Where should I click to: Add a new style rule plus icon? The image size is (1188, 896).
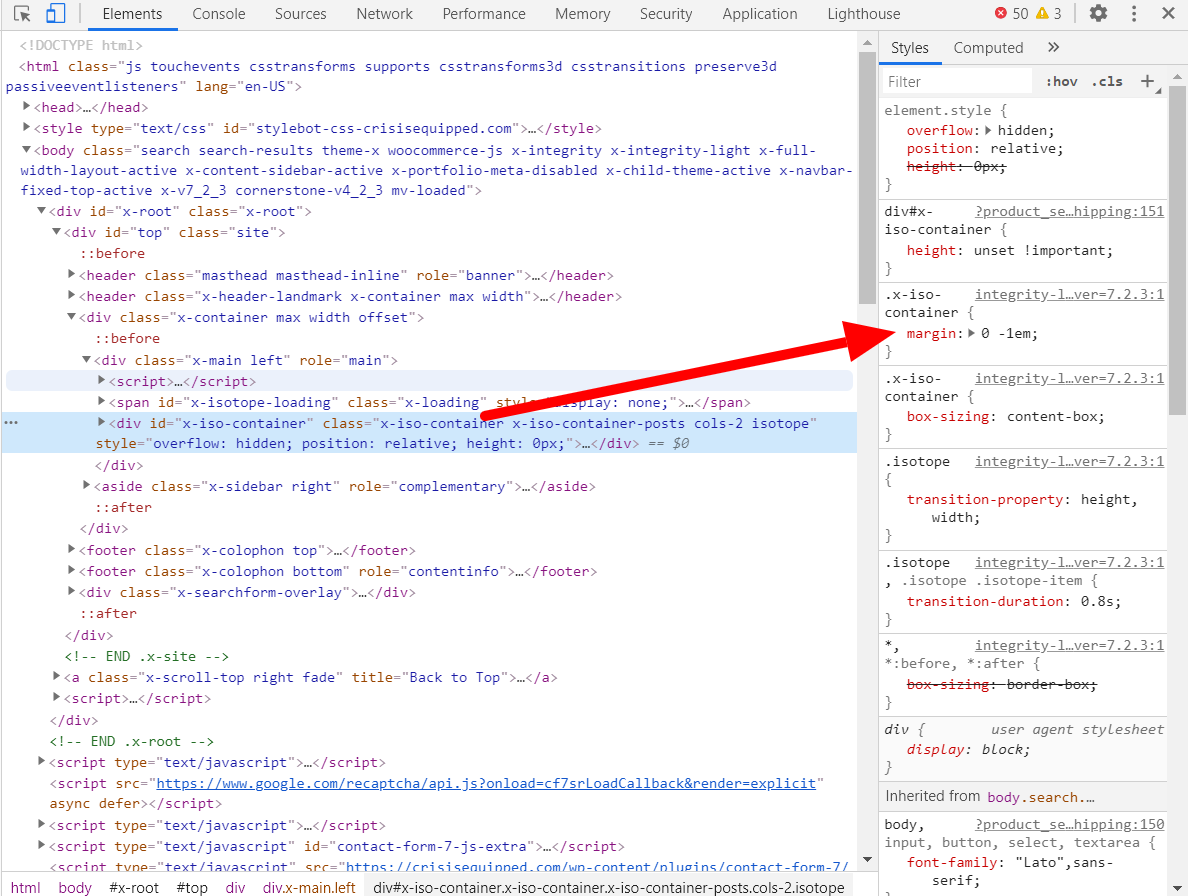pyautogui.click(x=1148, y=81)
